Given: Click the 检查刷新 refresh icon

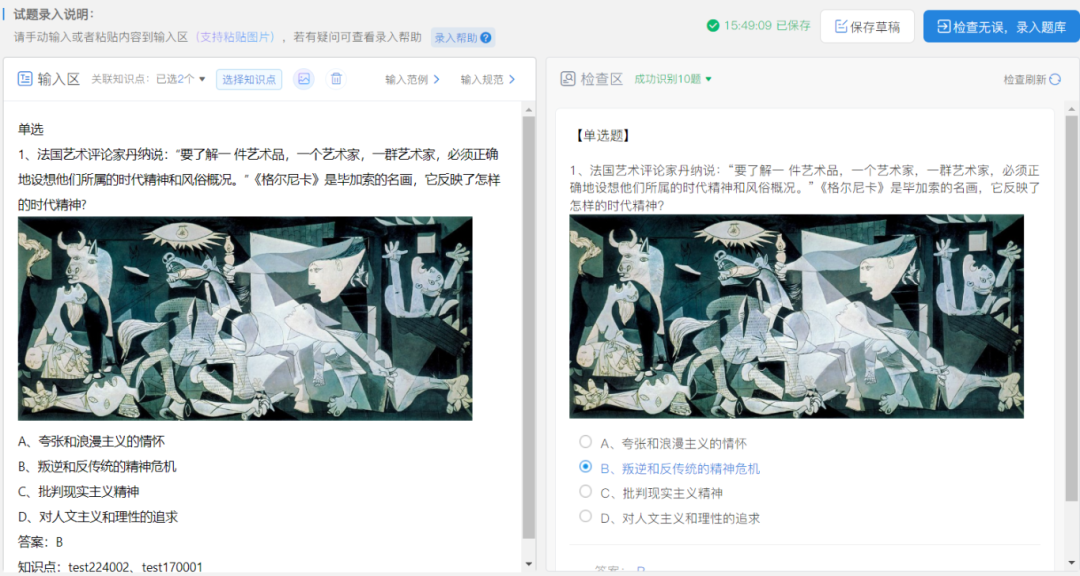Looking at the screenshot, I should pyautogui.click(x=1055, y=79).
